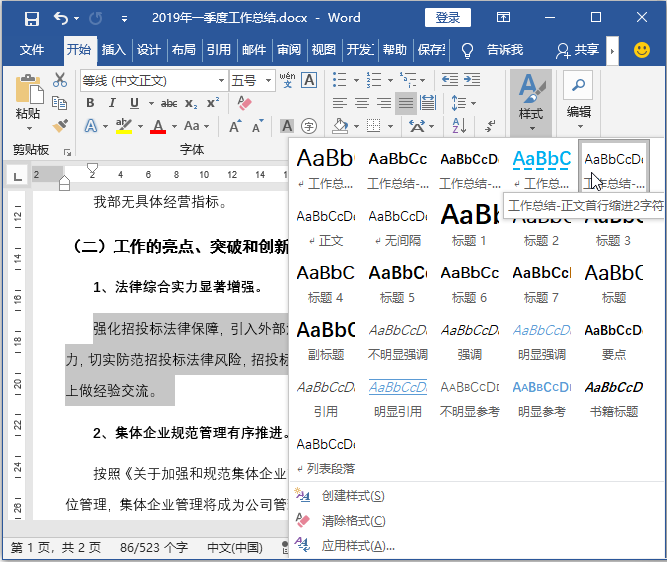Image resolution: width=667 pixels, height=562 pixels.
Task: Increase font size with grow font icon
Action: (x=235, y=126)
